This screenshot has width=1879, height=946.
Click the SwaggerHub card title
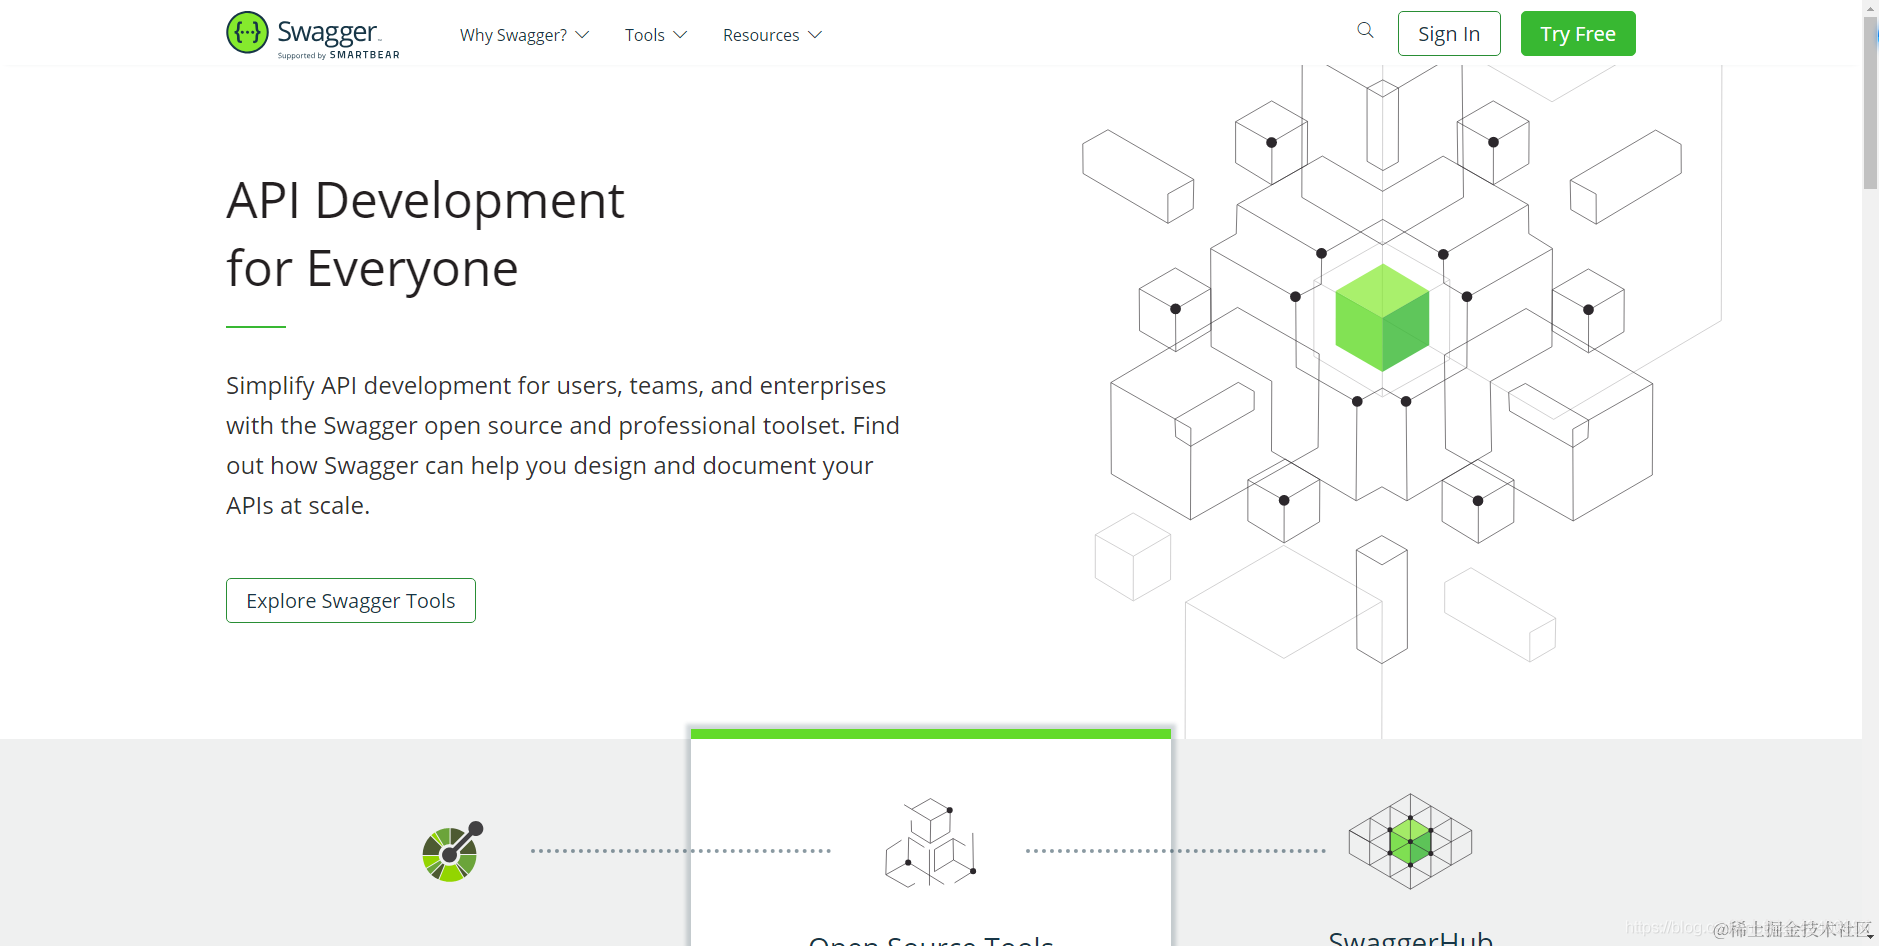click(x=1410, y=938)
